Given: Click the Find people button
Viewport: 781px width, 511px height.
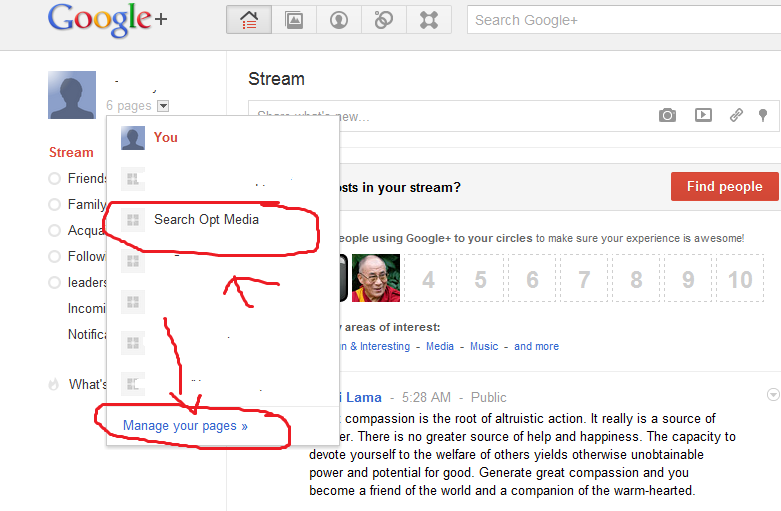Looking at the screenshot, I should click(x=724, y=186).
